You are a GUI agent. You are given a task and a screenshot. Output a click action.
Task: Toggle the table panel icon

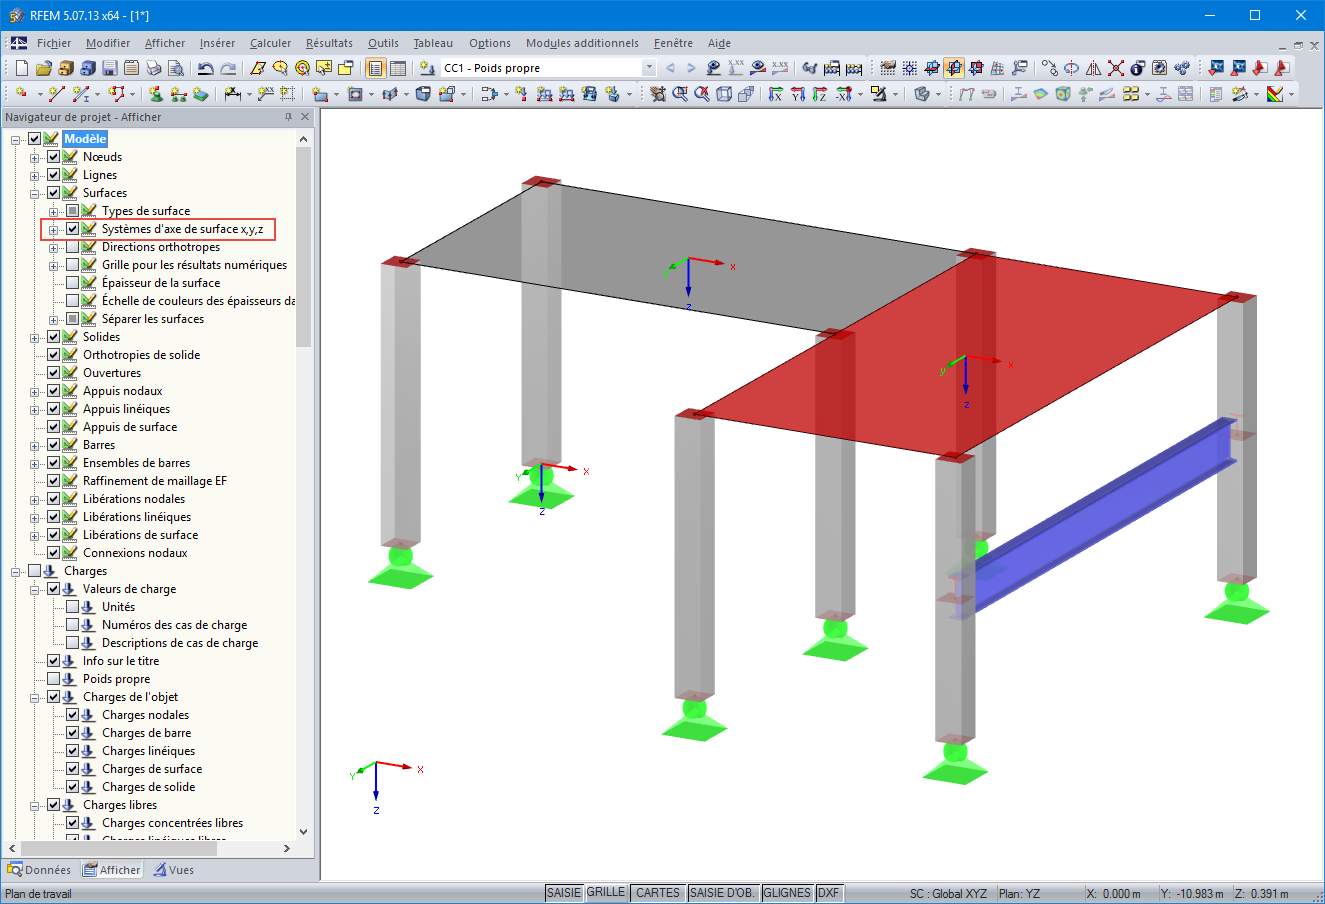[398, 68]
